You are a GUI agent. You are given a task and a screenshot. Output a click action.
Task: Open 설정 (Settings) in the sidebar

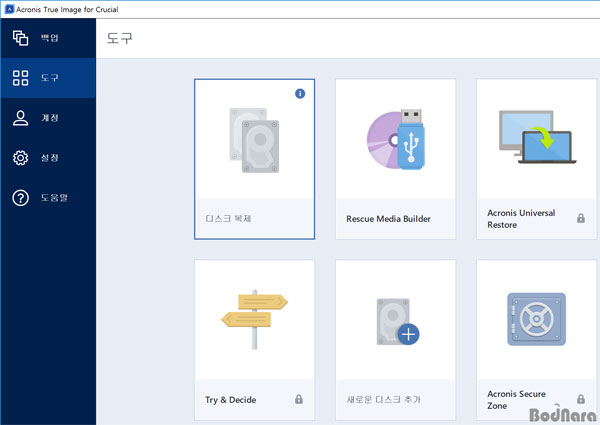(48, 158)
